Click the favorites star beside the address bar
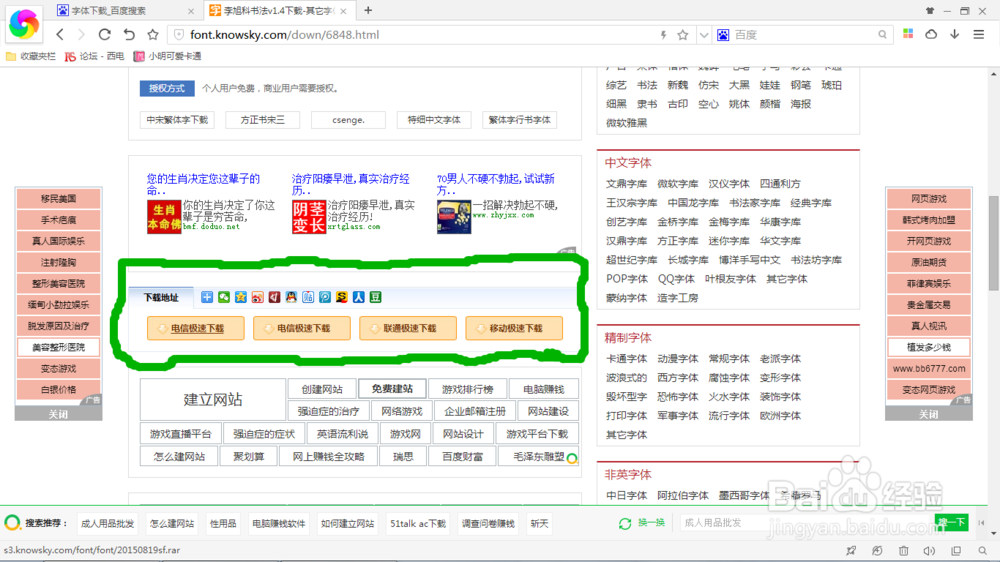 click(152, 34)
